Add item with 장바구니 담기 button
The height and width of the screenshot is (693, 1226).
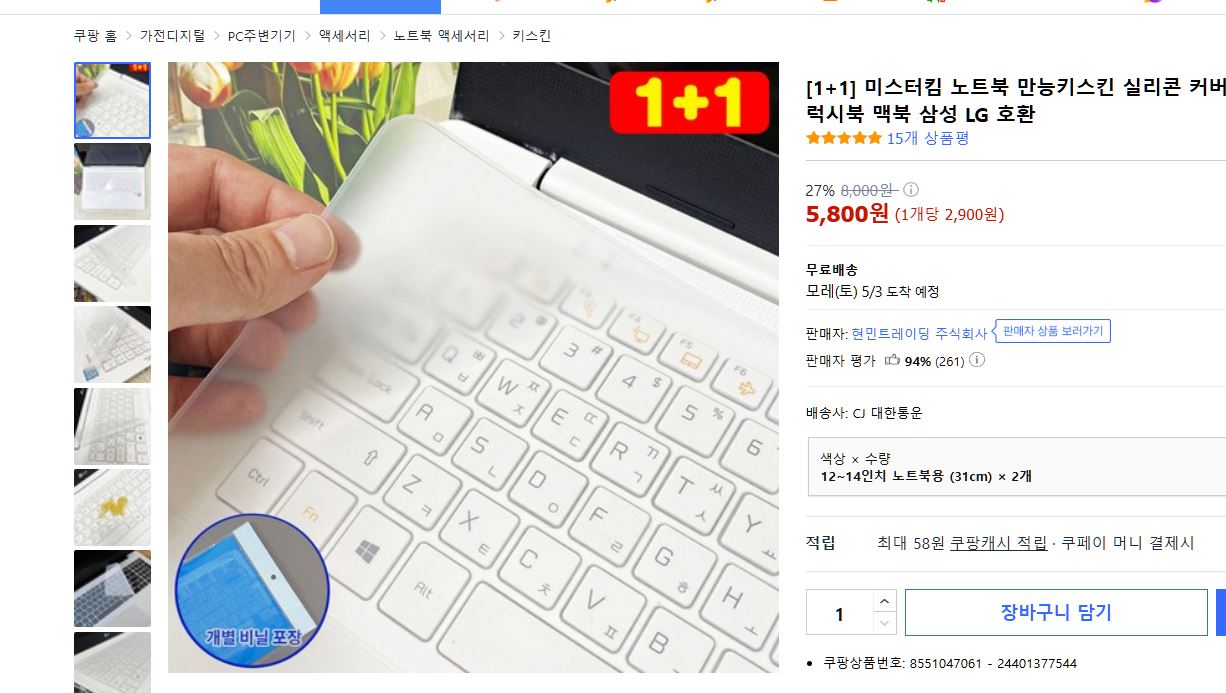pos(1056,612)
